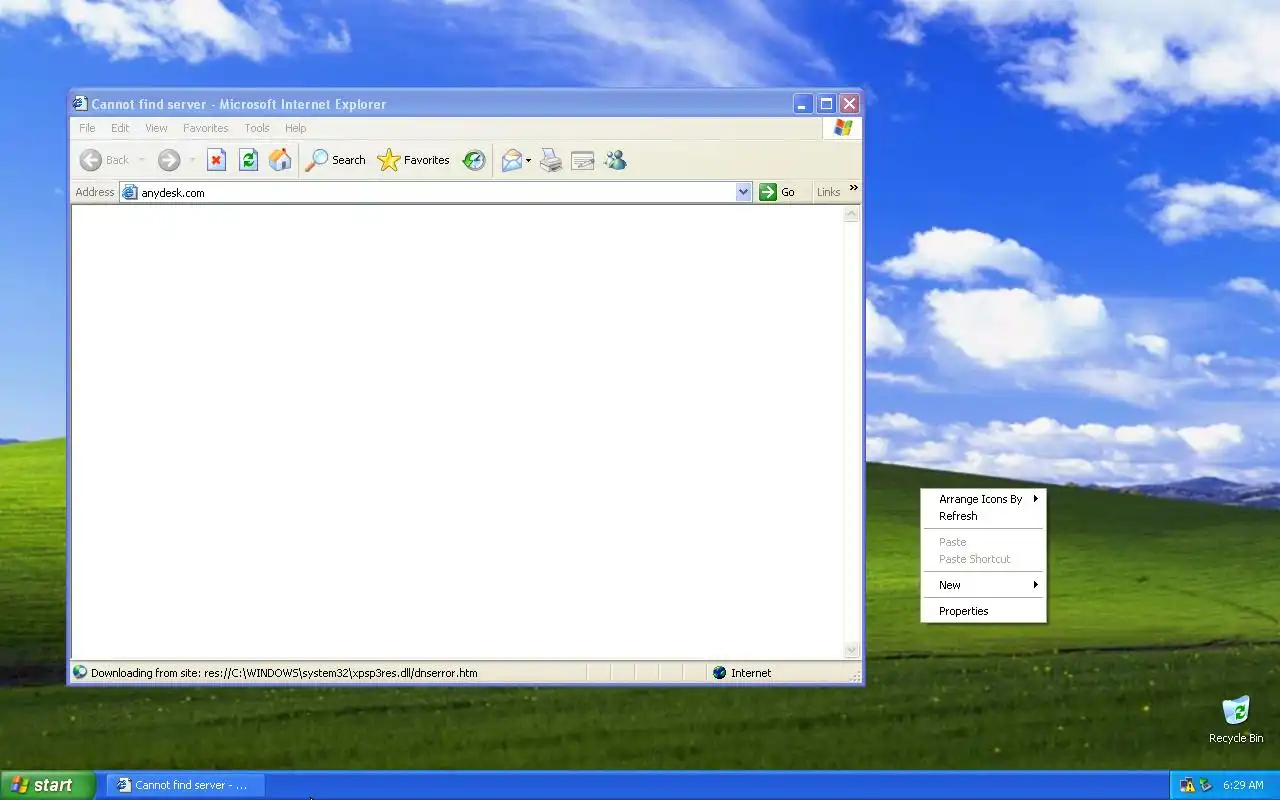Click the Forward arrow toolbar button
1280x800 pixels.
pyautogui.click(x=168, y=160)
